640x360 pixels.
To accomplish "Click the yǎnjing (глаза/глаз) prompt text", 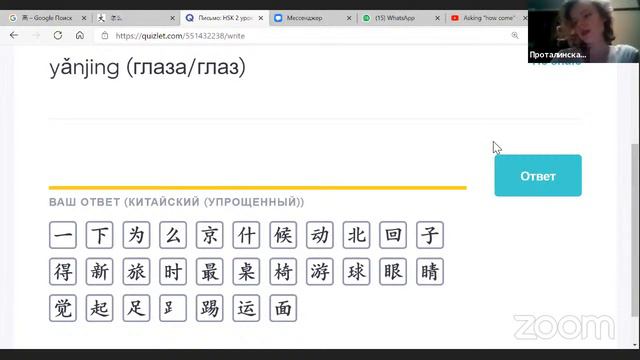I will 147,67.
